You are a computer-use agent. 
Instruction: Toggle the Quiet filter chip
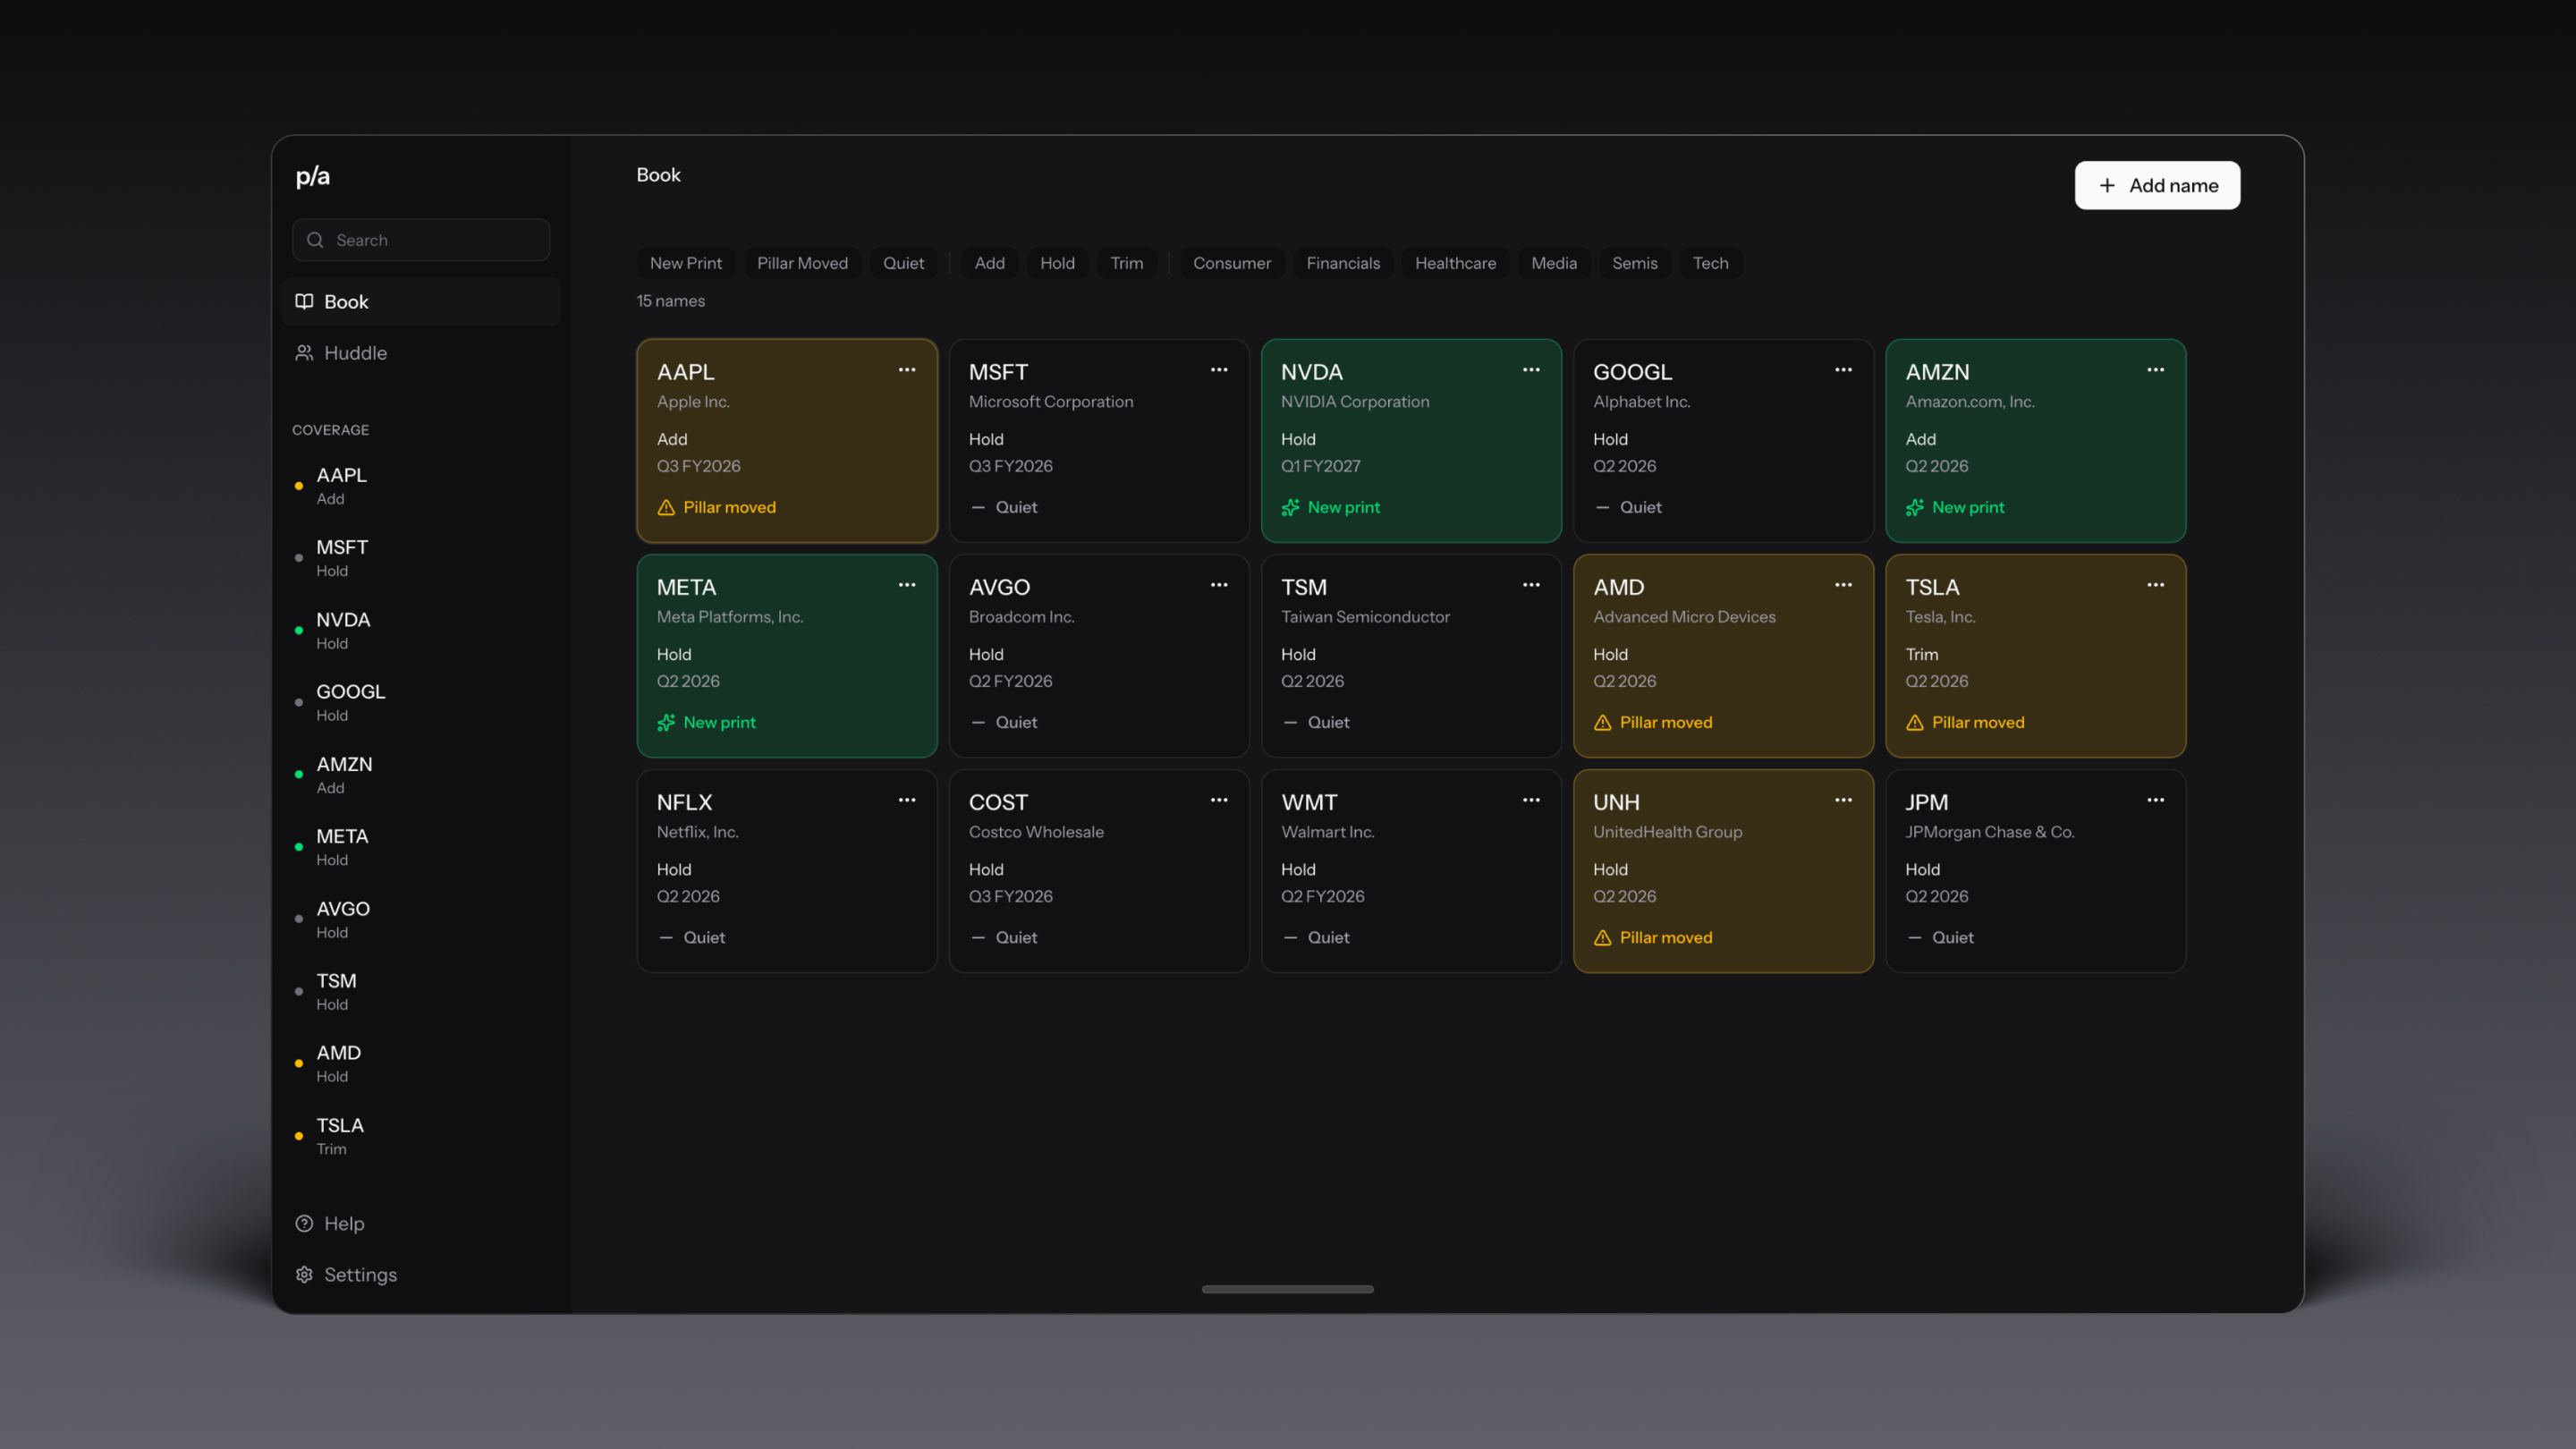(903, 263)
